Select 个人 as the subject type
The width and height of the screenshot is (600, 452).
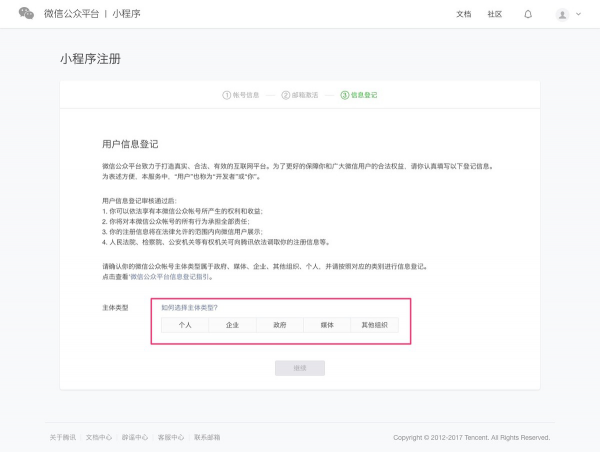(185, 325)
